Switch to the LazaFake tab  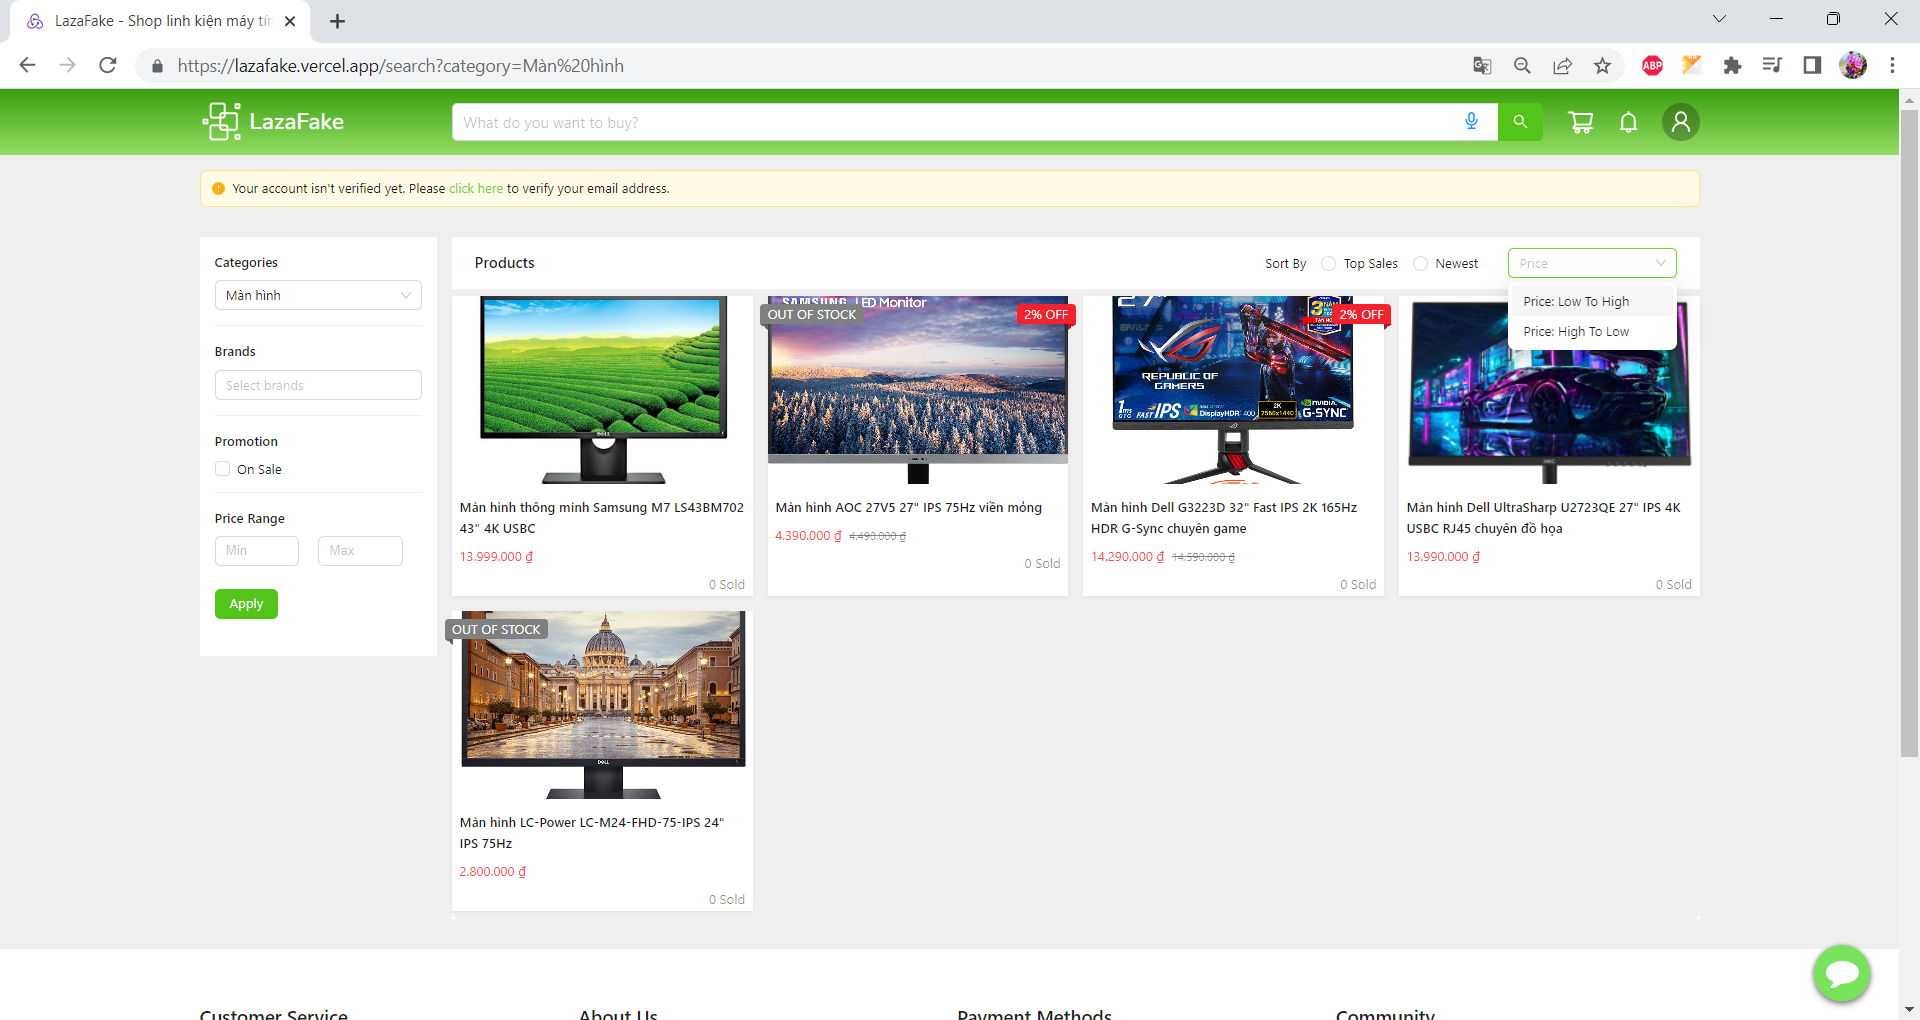(160, 21)
